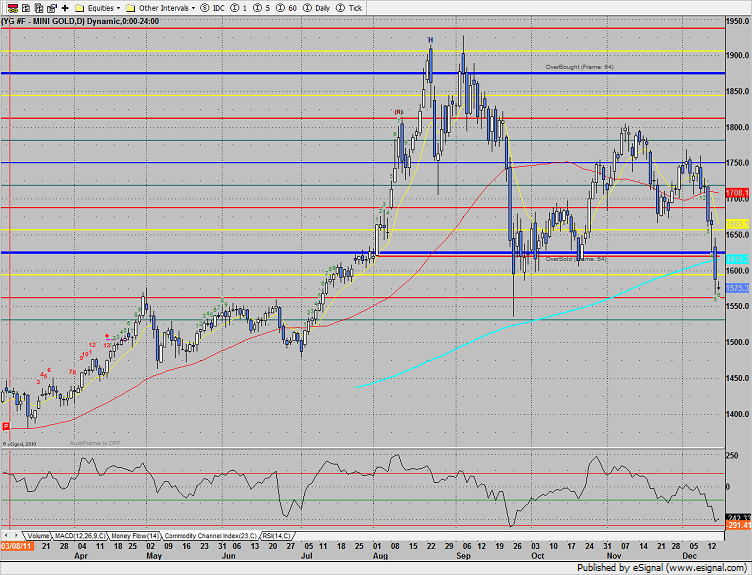Click the red P marker on chart
Viewport: 752px width, 575px height.
pyautogui.click(x=6, y=426)
